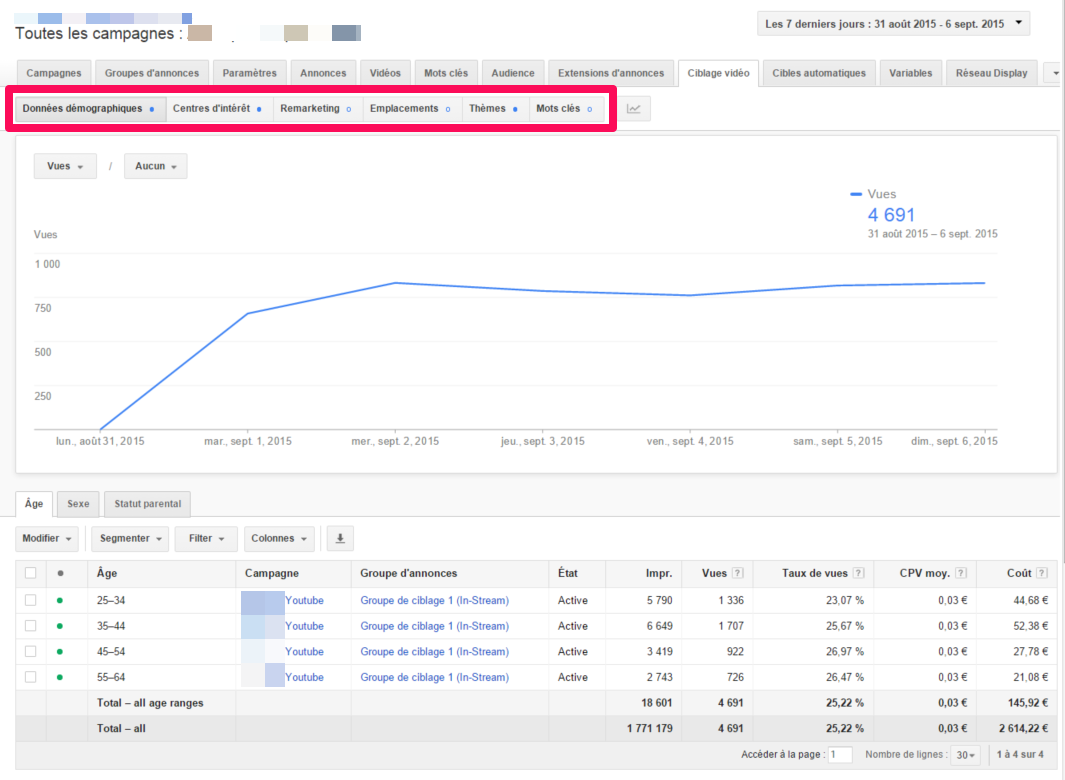
Task: Open the date range dropdown
Action: [x=893, y=24]
